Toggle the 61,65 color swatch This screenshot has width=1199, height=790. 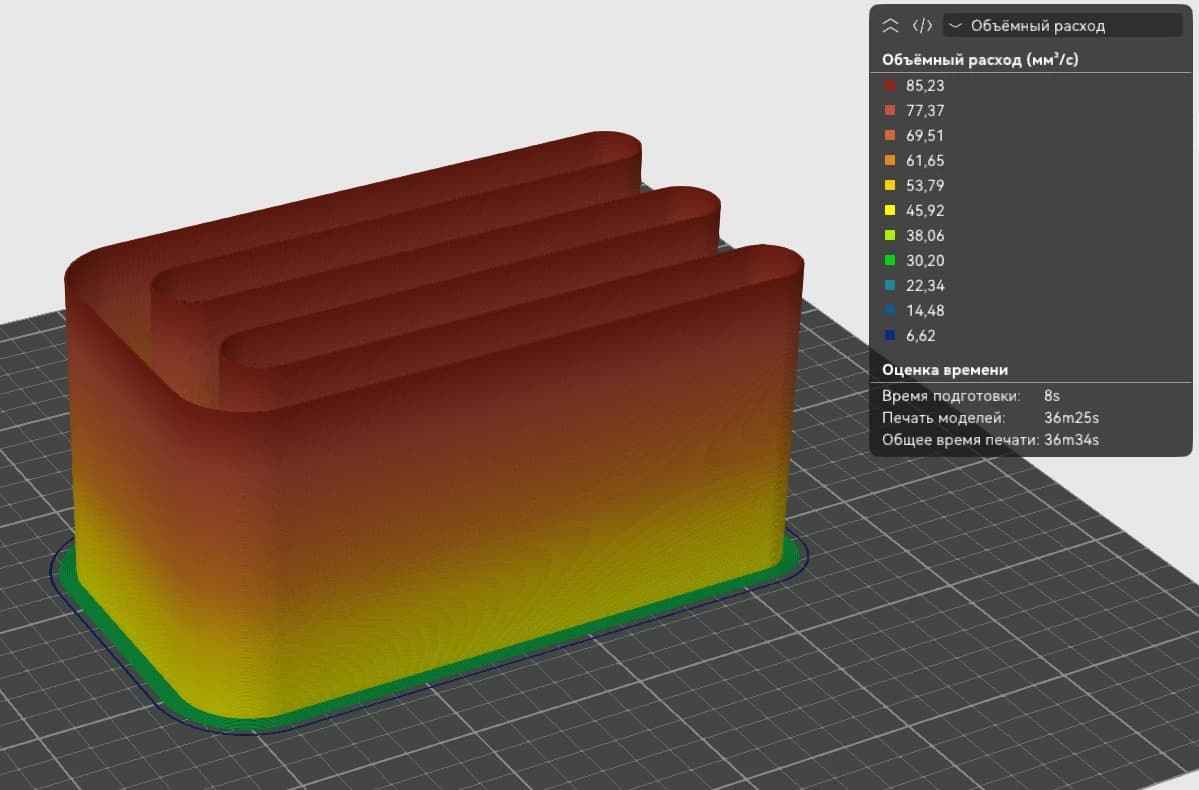point(890,161)
